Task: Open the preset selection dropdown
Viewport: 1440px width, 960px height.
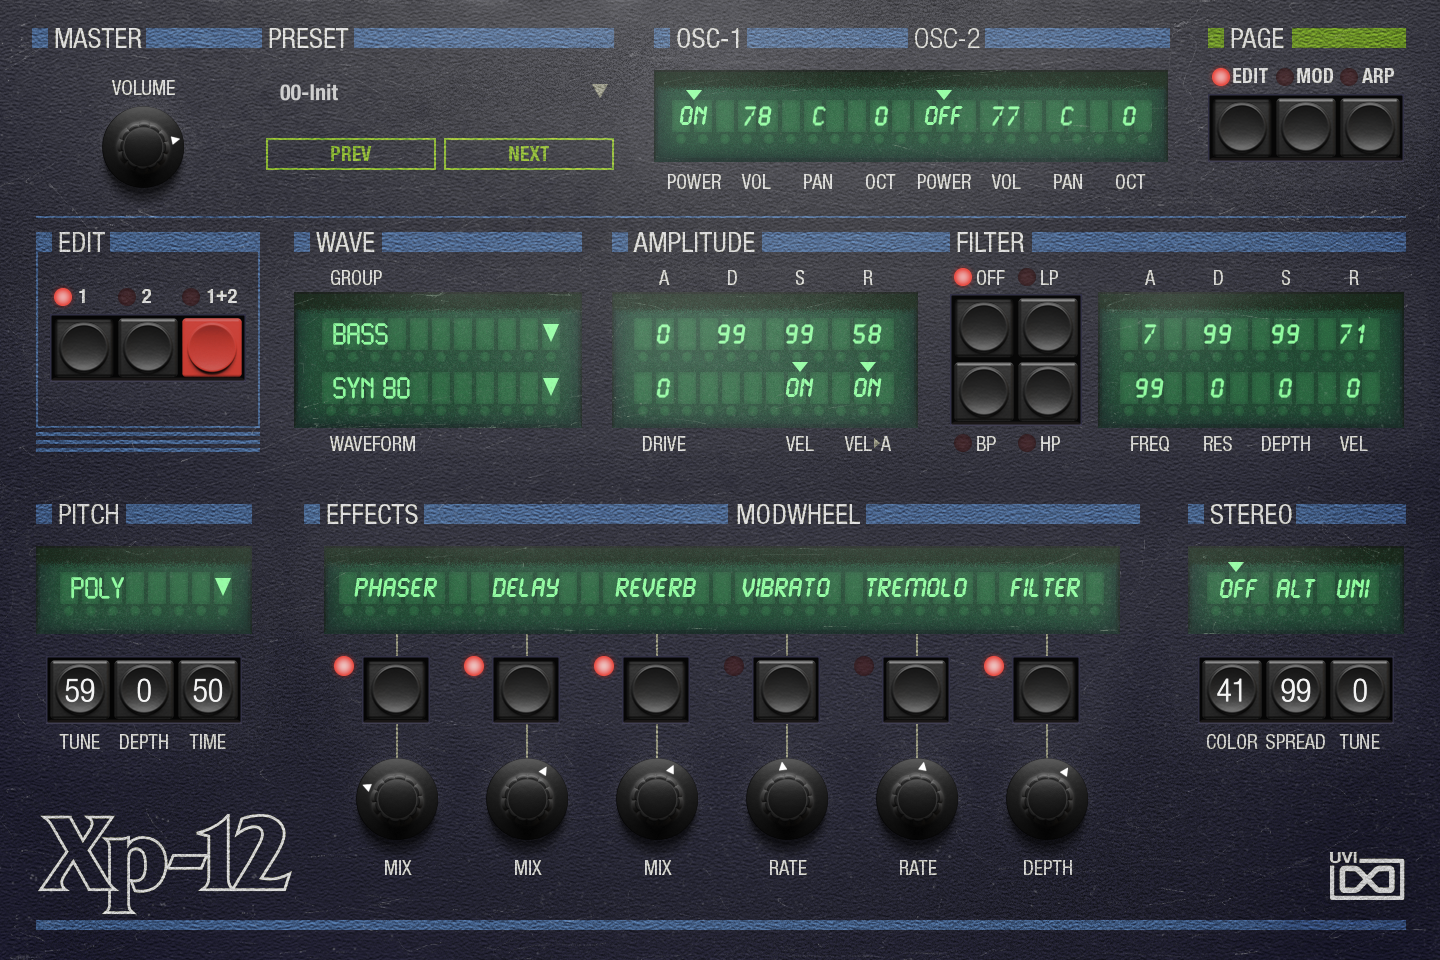Action: (600, 90)
